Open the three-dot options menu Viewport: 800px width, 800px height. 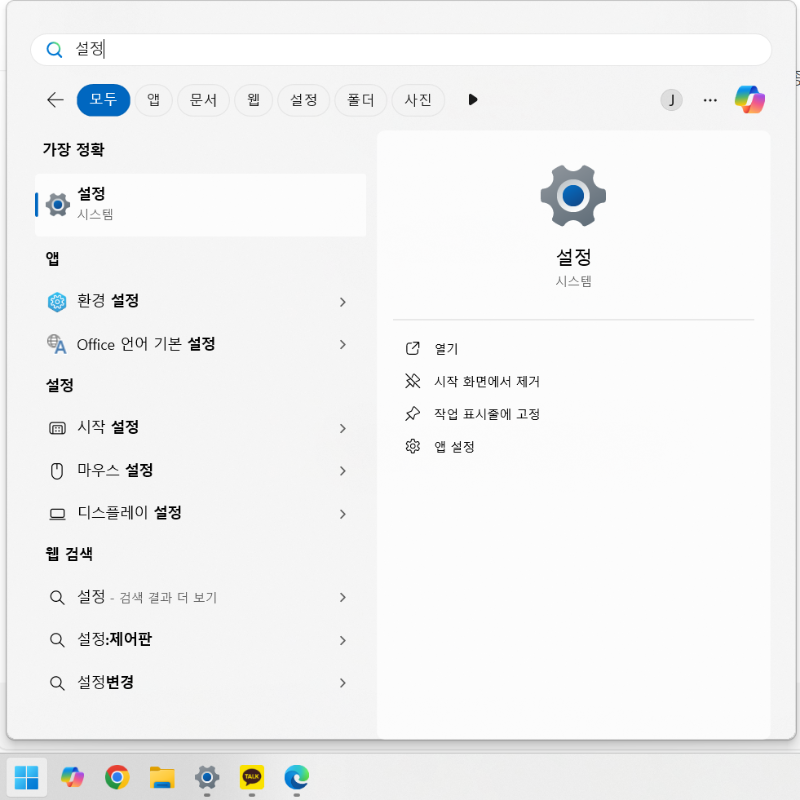(710, 100)
